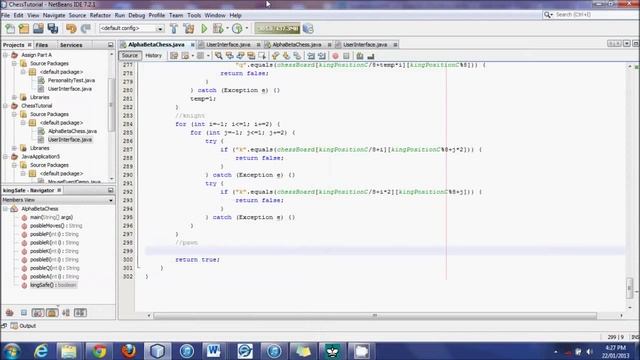640x360 pixels.
Task: Toggle Sort by Source navigator option
Action: coord(80,313)
